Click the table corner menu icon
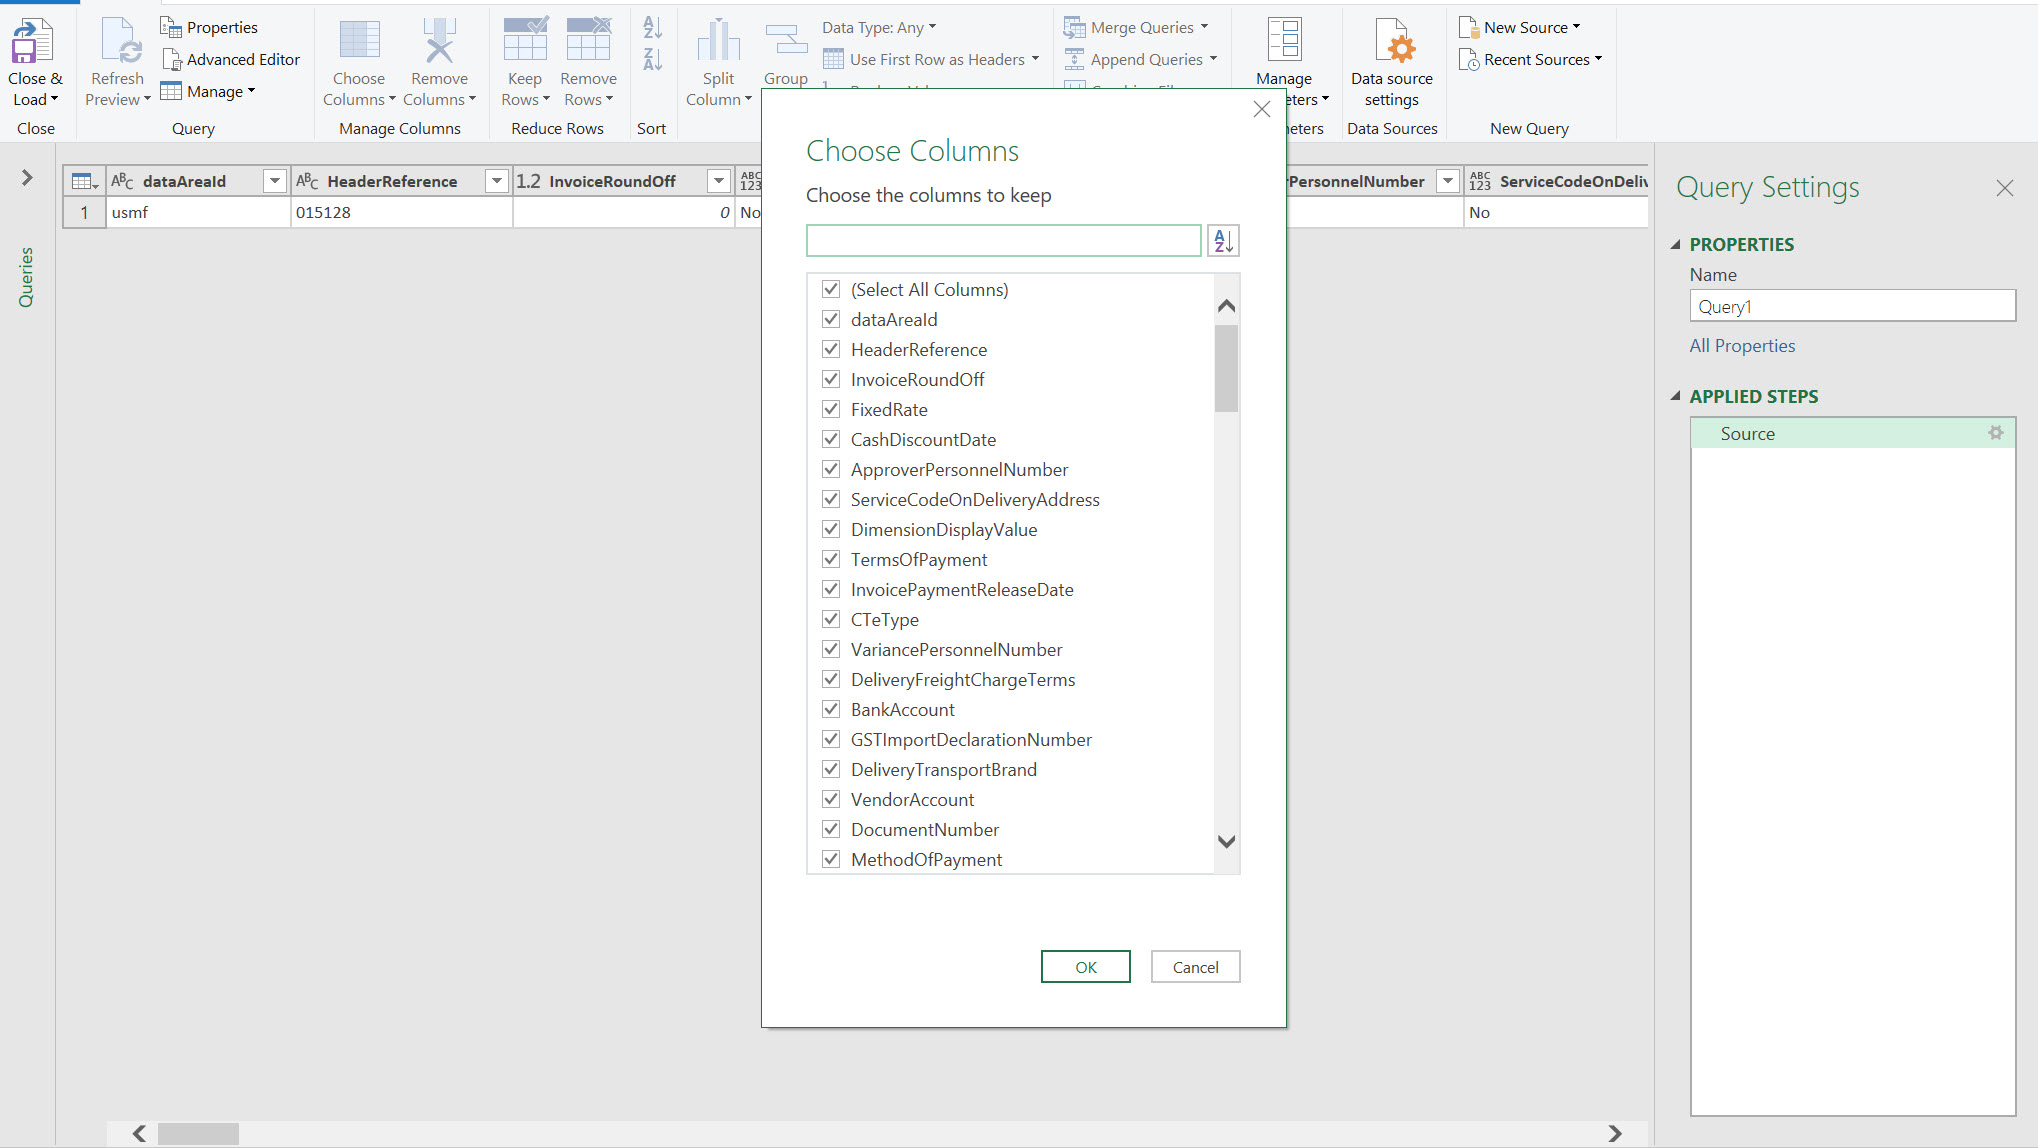The height and width of the screenshot is (1148, 2038). coord(84,181)
